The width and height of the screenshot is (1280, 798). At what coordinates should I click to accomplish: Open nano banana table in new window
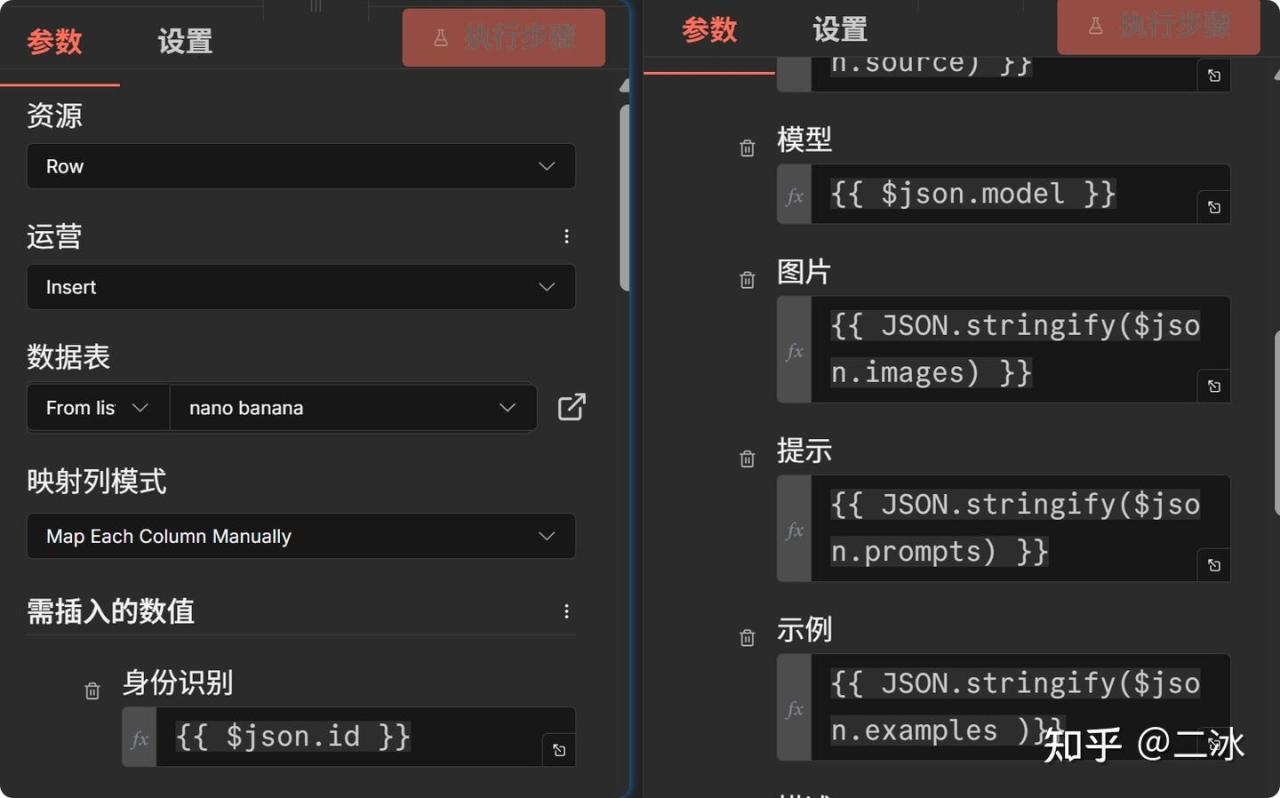[x=571, y=407]
